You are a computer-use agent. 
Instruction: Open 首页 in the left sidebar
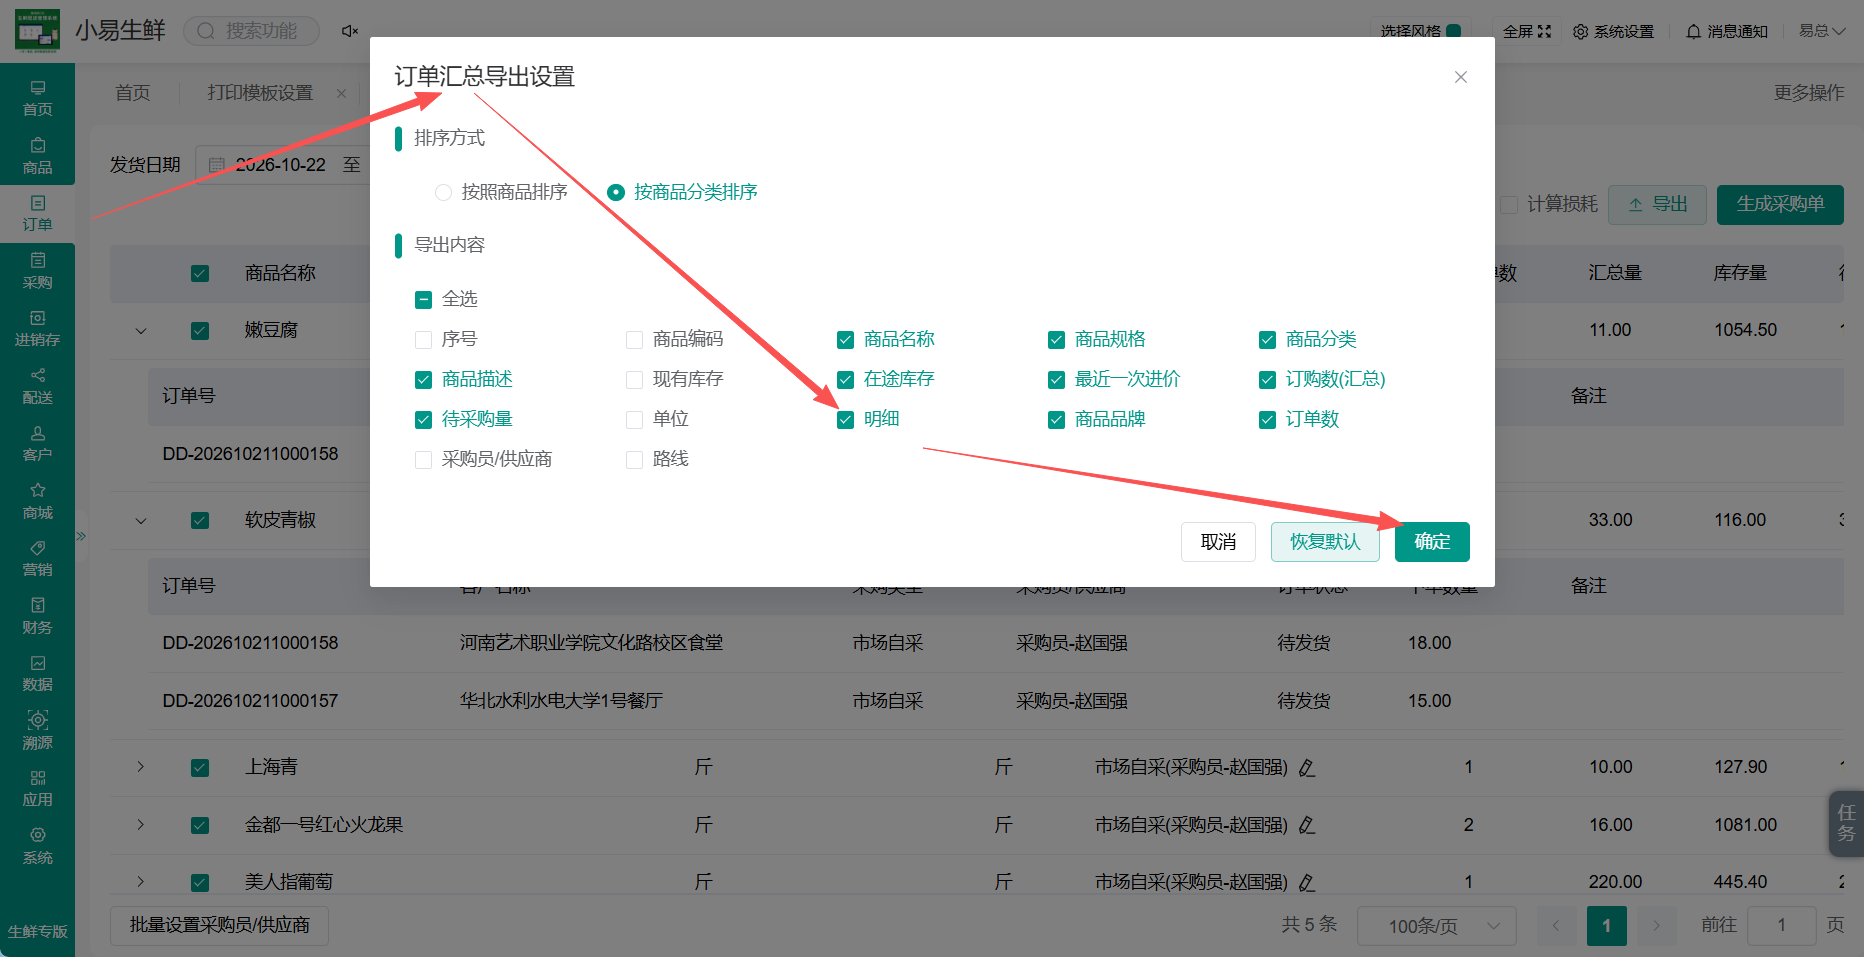[x=37, y=97]
